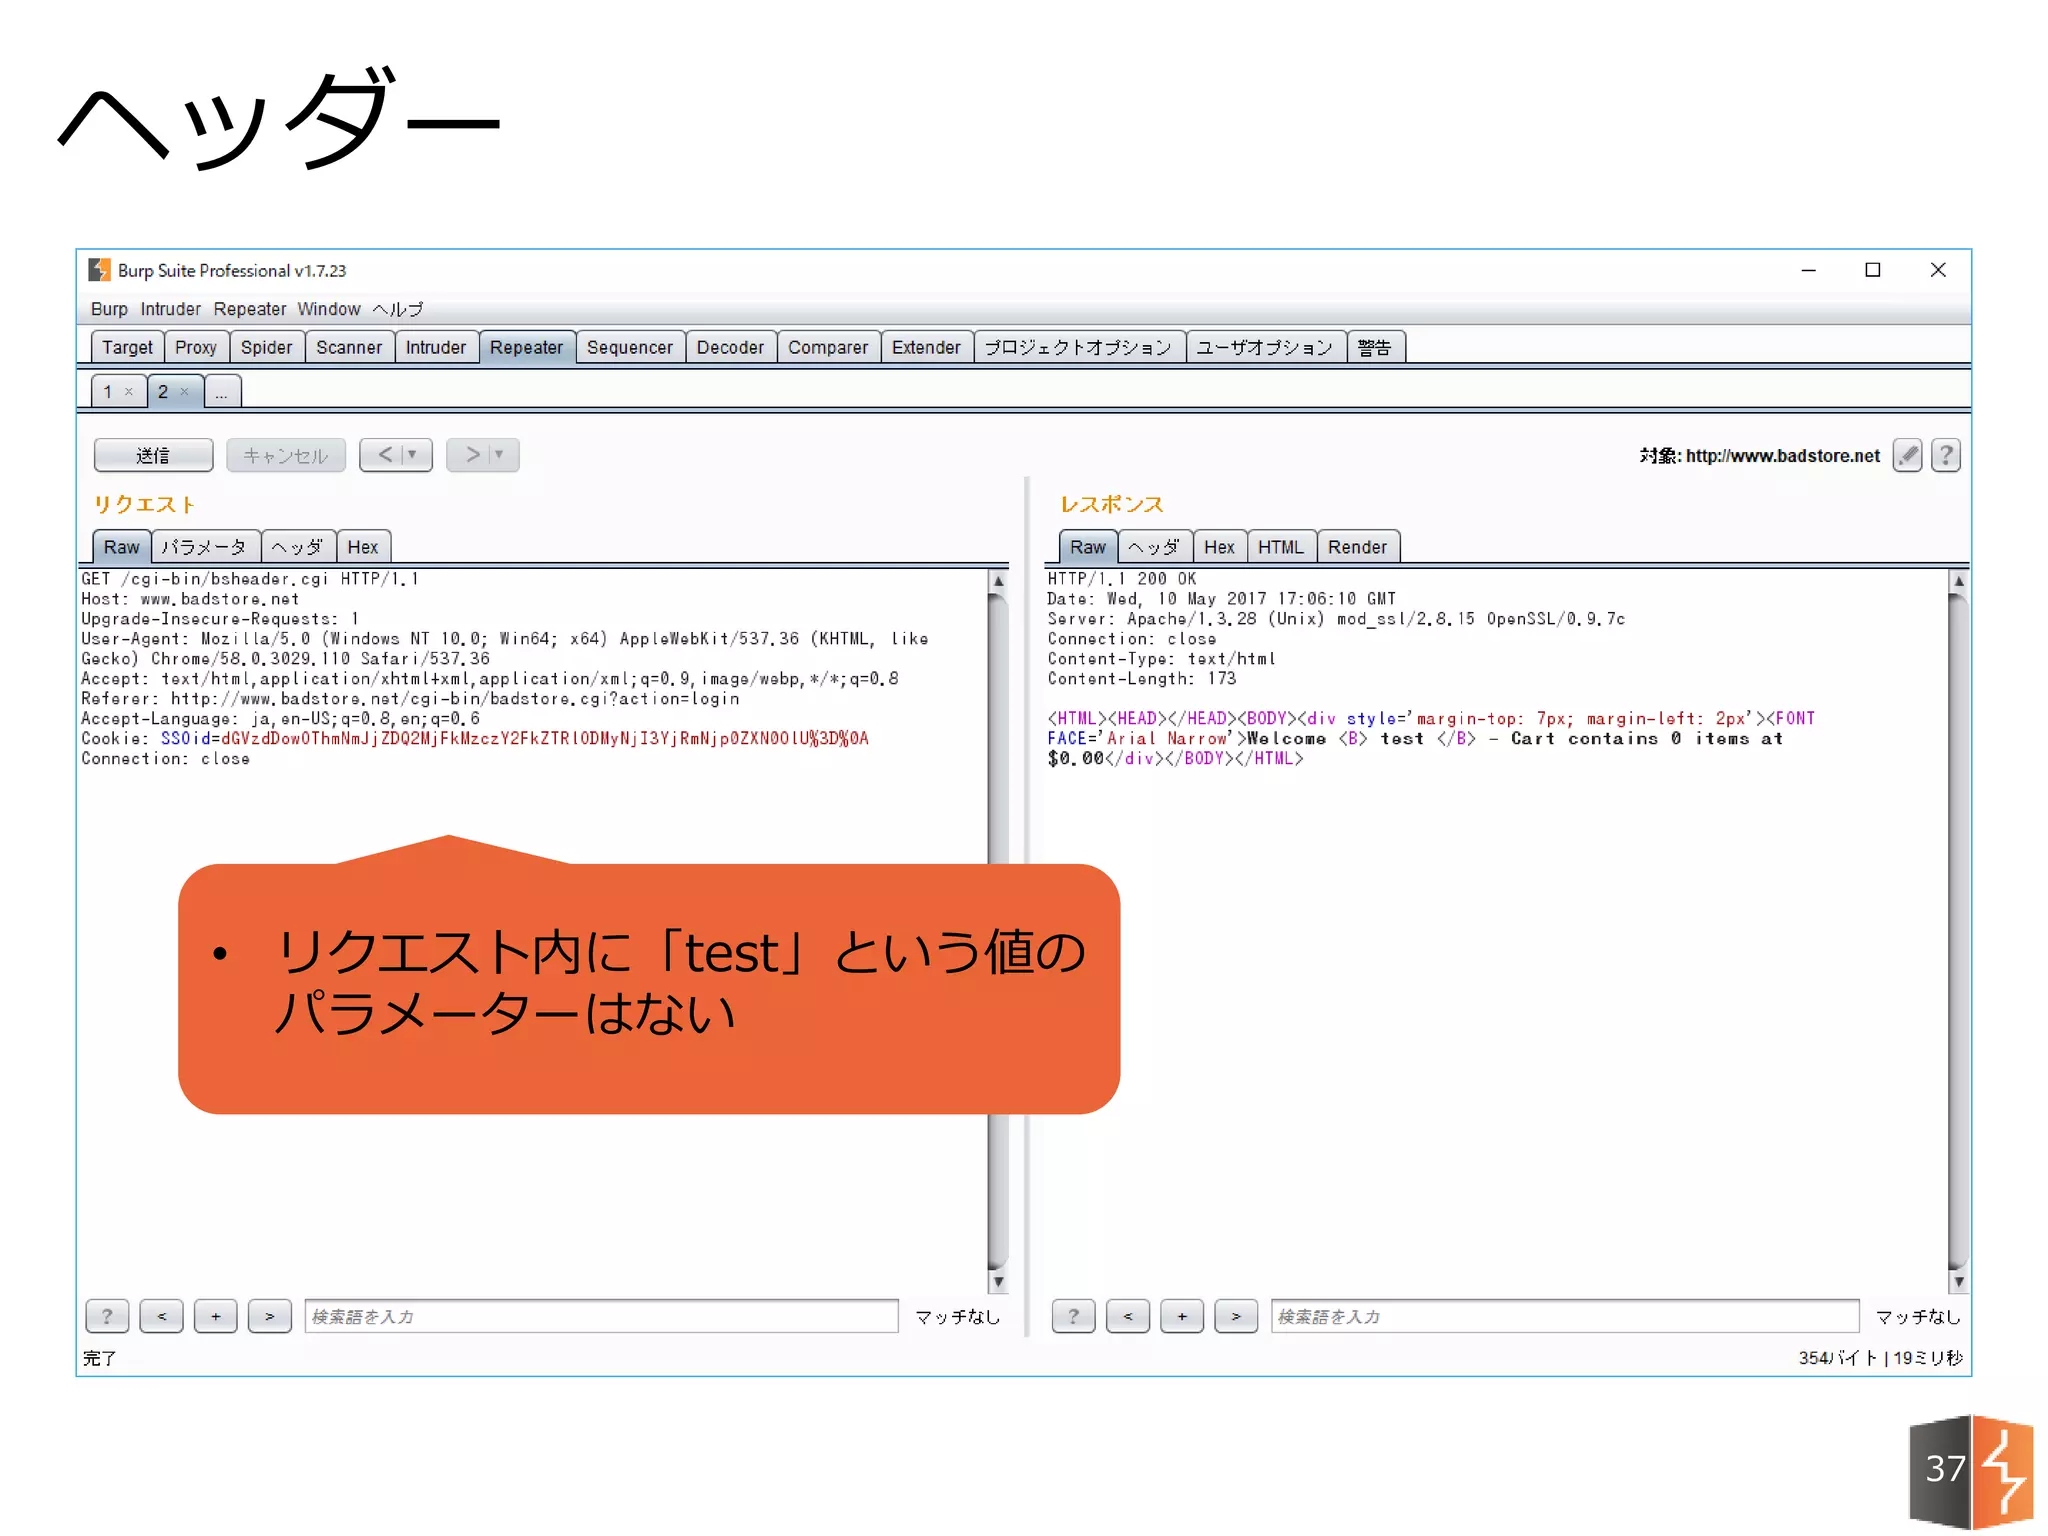The image size is (2048, 1536).
Task: Go to next match in request search
Action: [269, 1316]
